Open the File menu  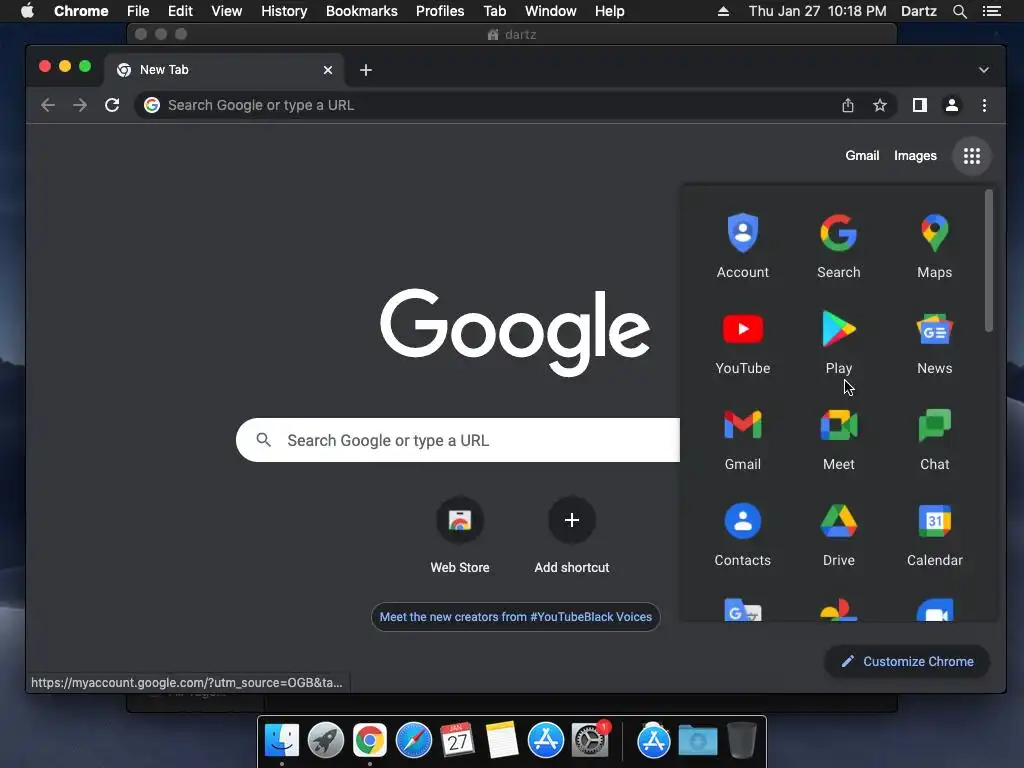(x=138, y=11)
